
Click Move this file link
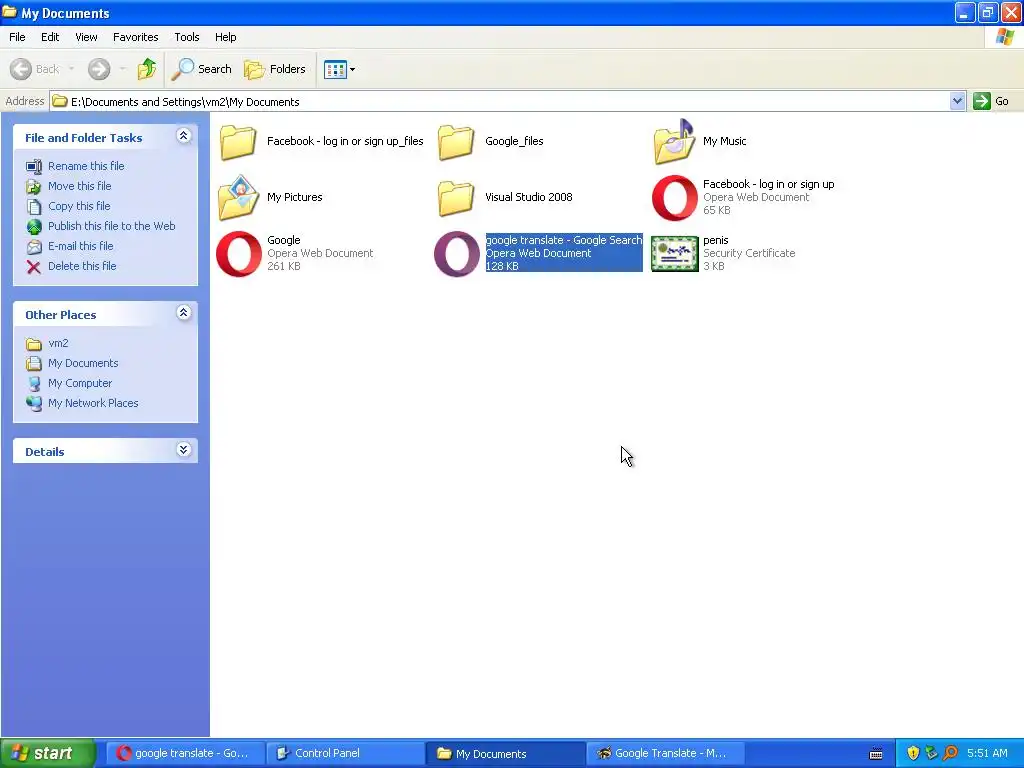[x=80, y=186]
